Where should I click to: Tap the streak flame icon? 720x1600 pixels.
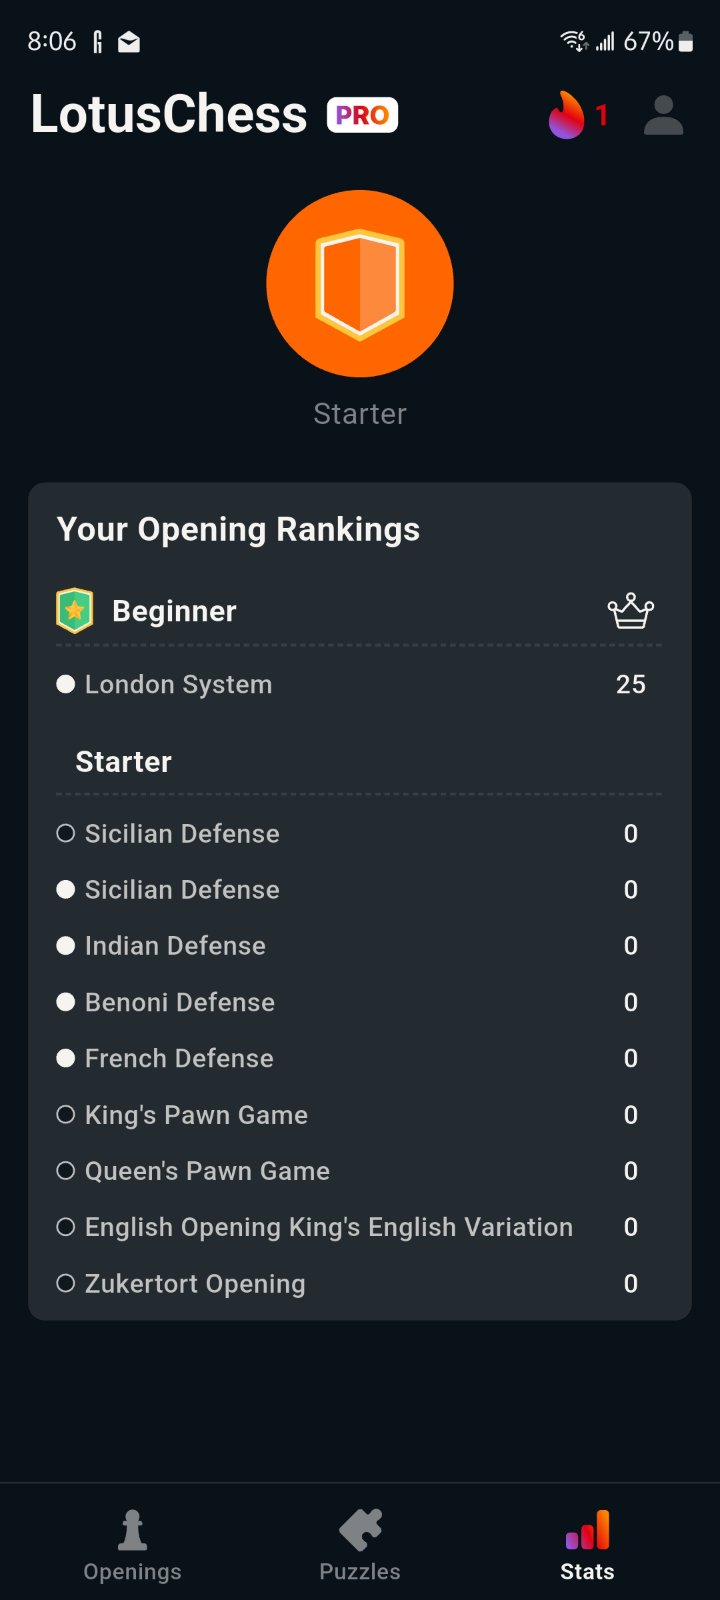[566, 115]
